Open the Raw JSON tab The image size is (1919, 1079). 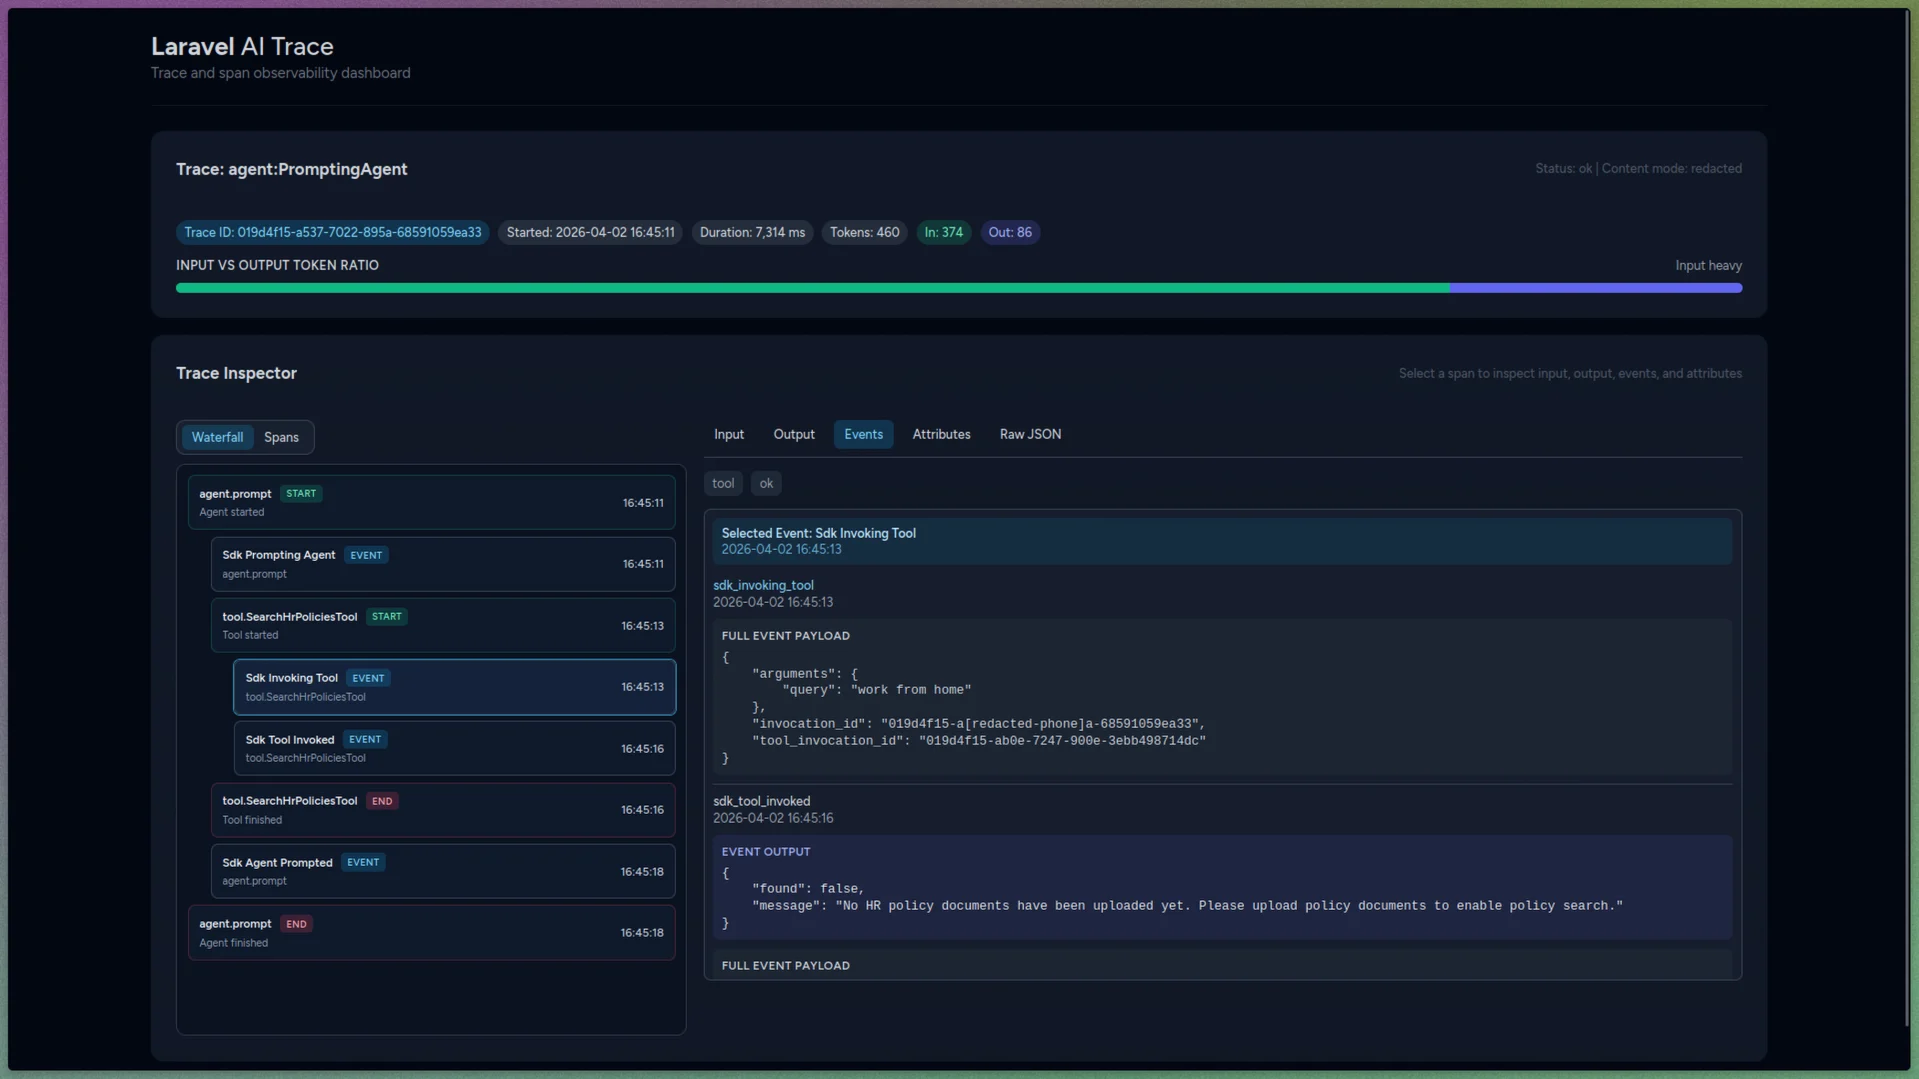[x=1030, y=434]
